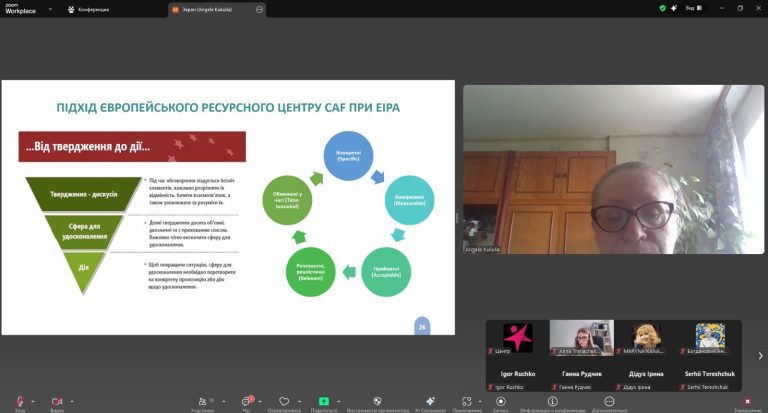Image resolution: width=768 pixels, height=413 pixels.
Task: Open the Reactions menu
Action: [x=284, y=400]
